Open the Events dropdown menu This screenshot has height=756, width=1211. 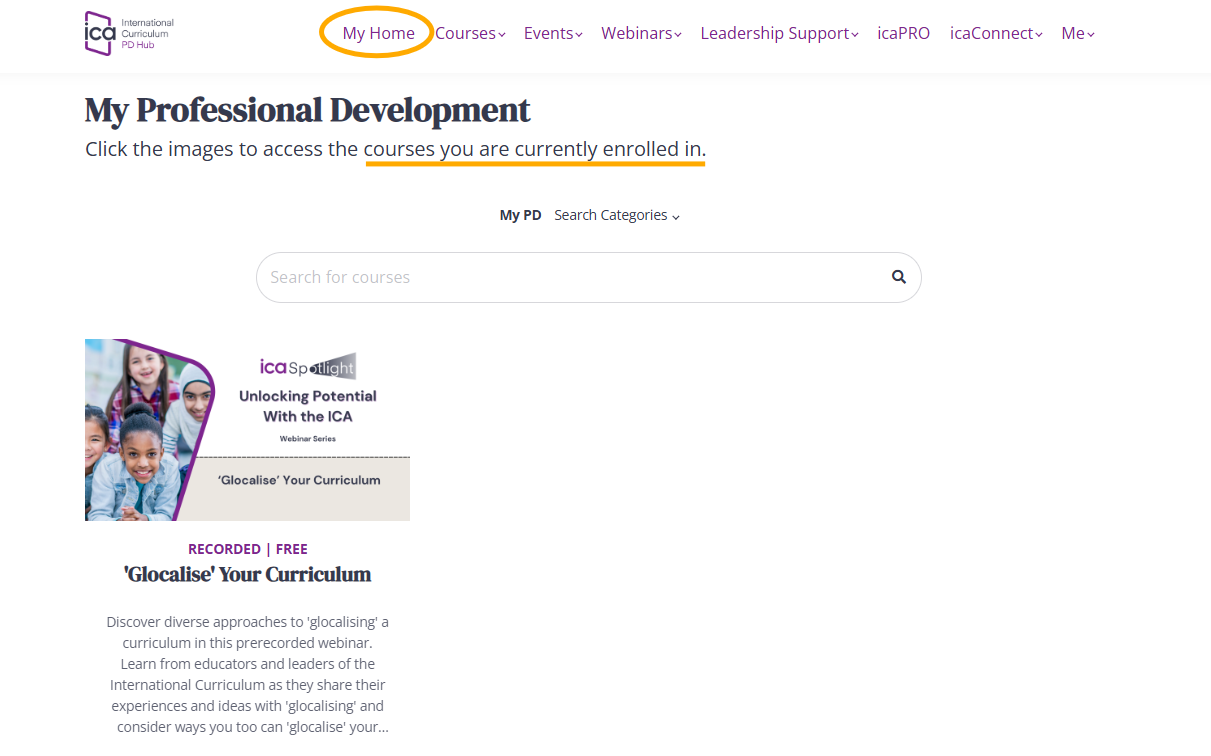point(552,33)
